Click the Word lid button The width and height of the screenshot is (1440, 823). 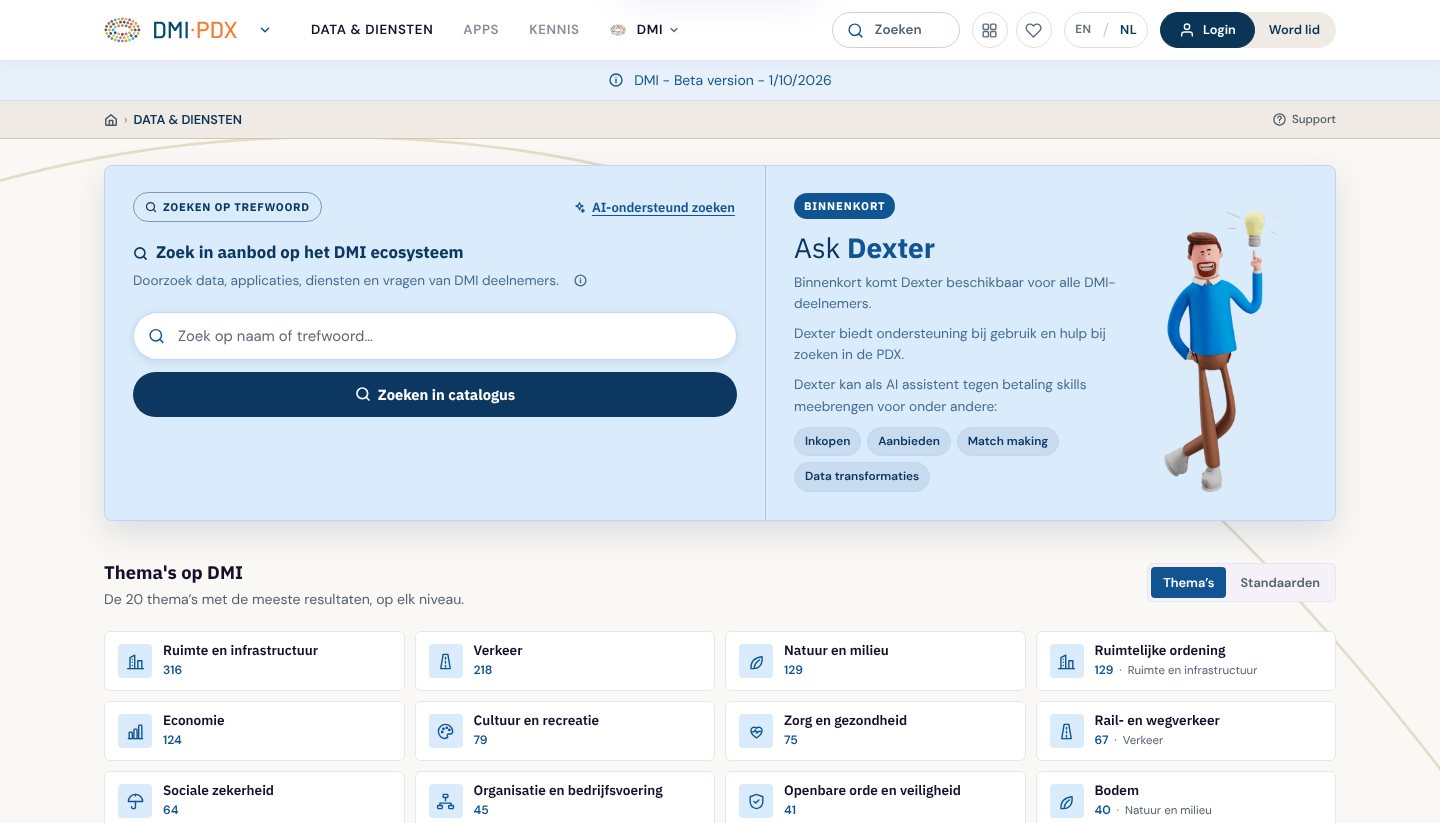pos(1294,30)
